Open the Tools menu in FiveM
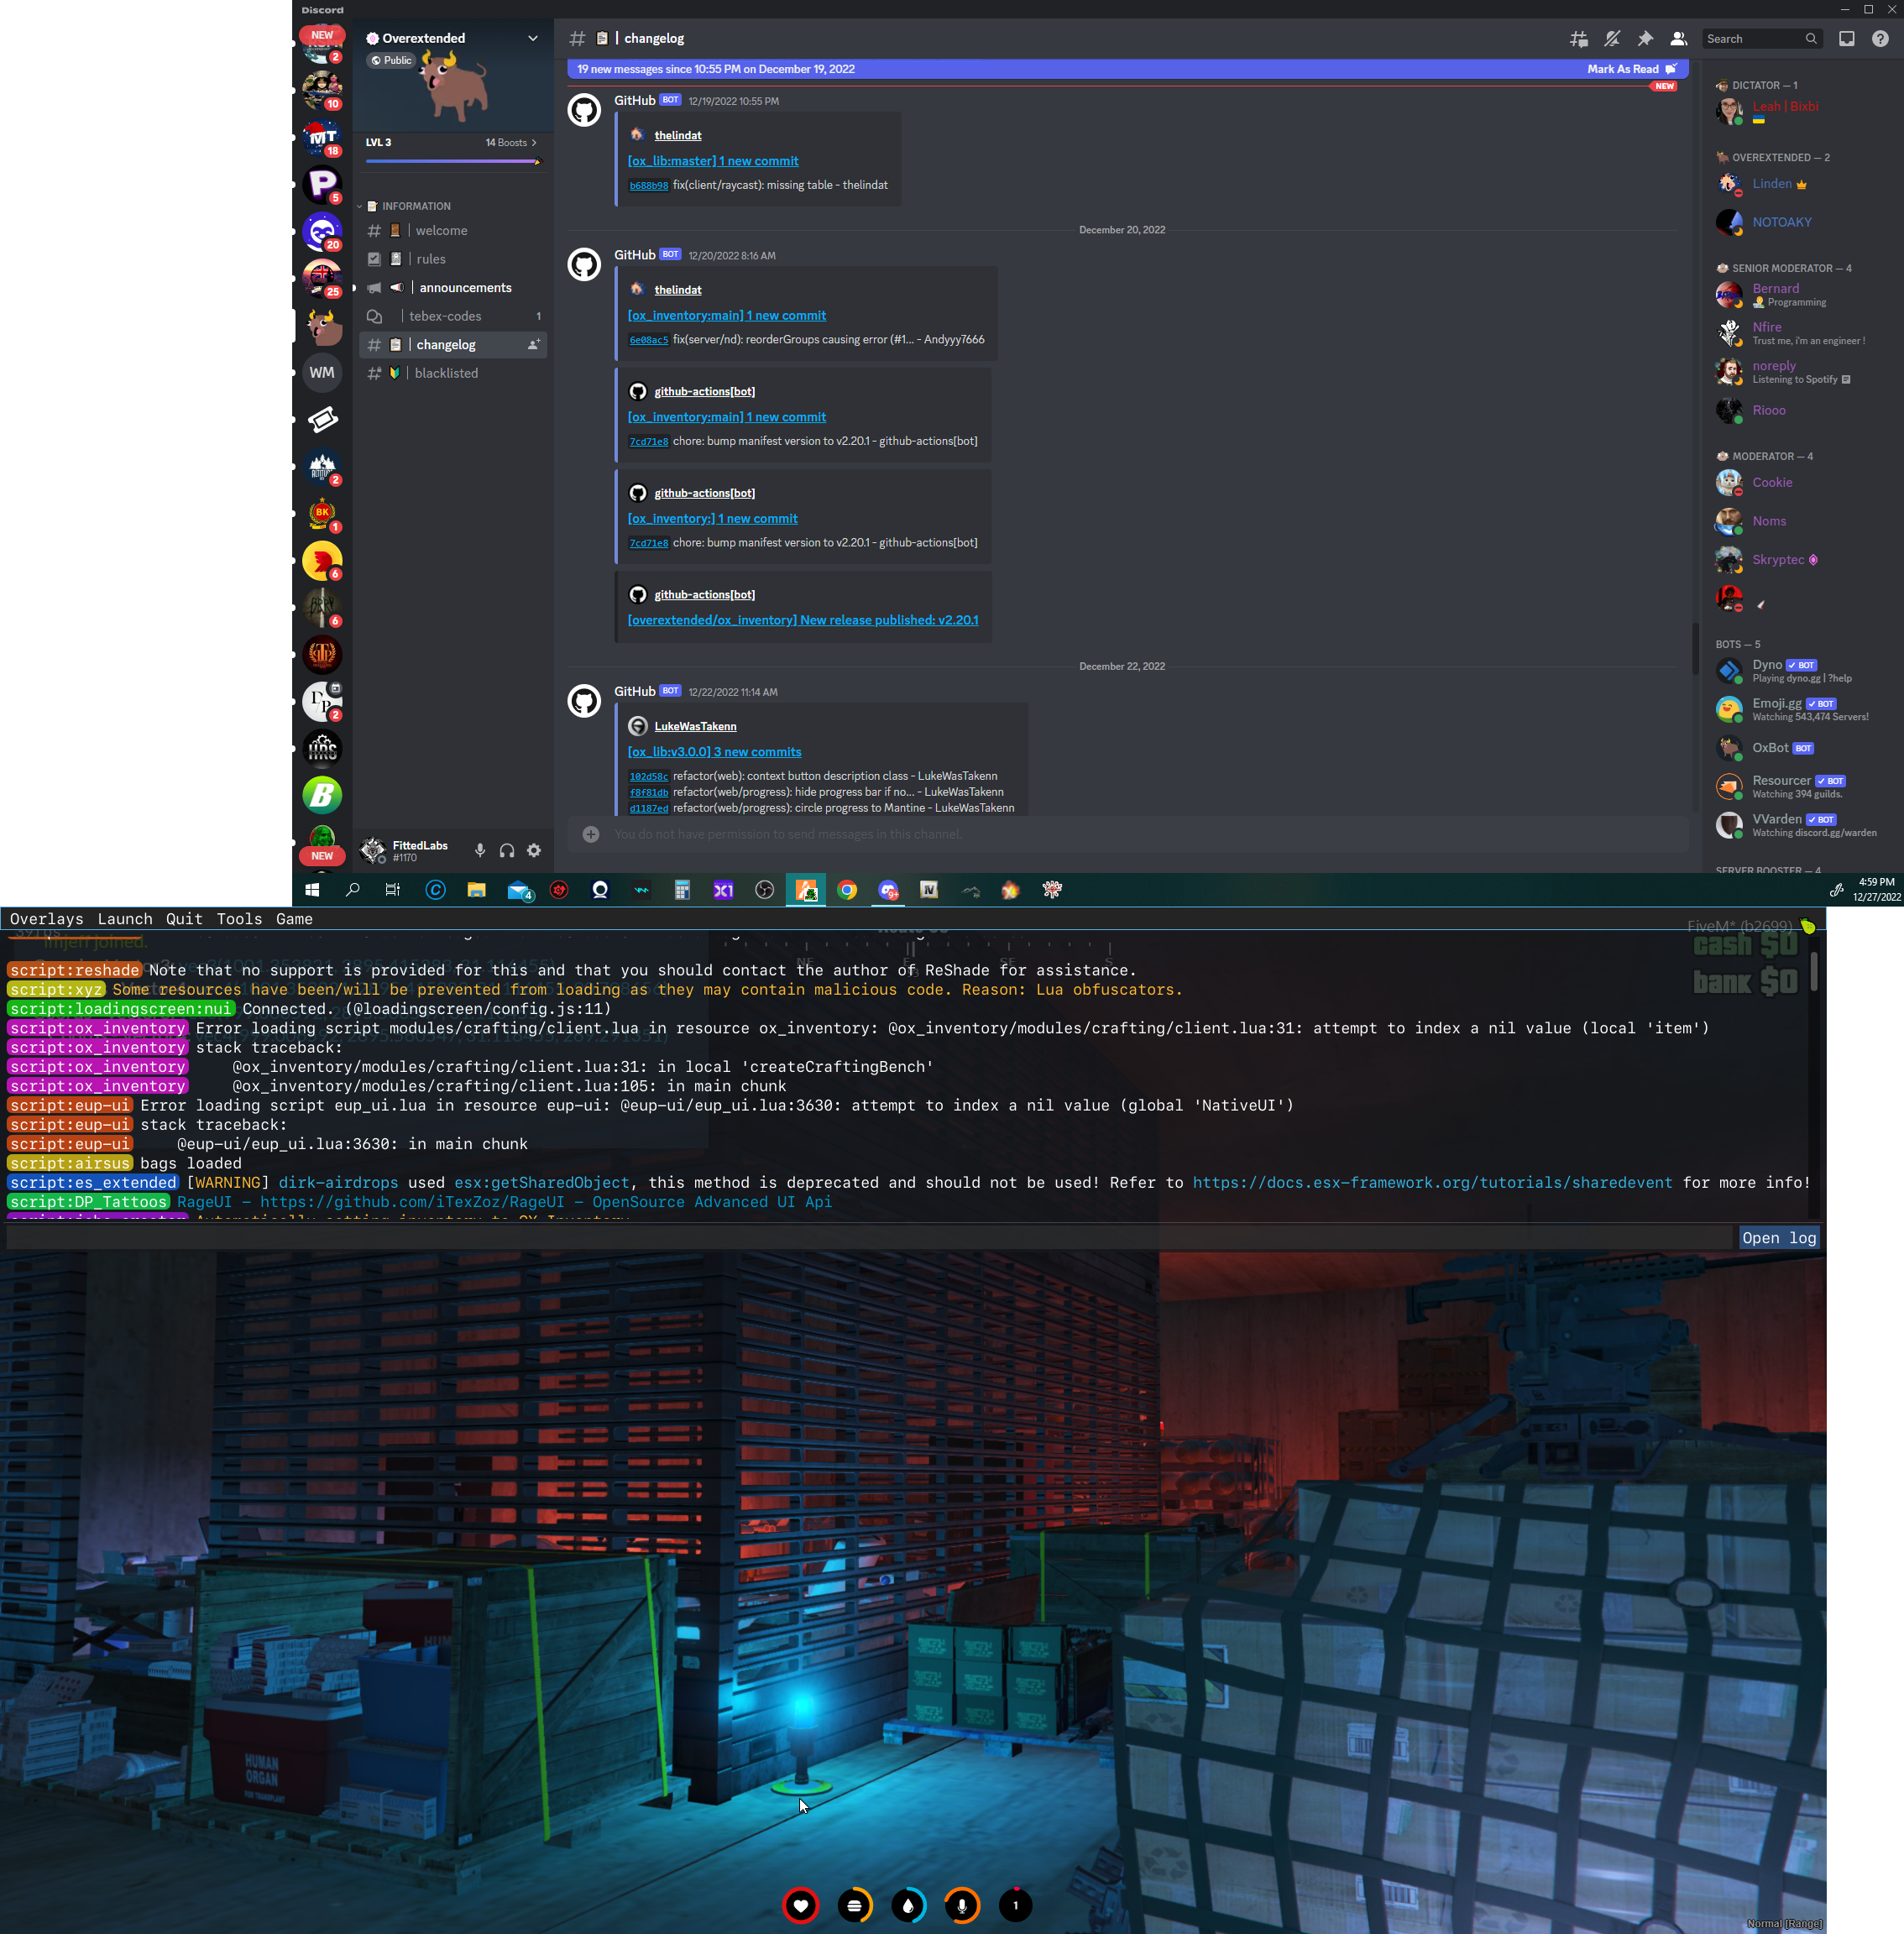Screen dimensions: 1904x1934 239,919
